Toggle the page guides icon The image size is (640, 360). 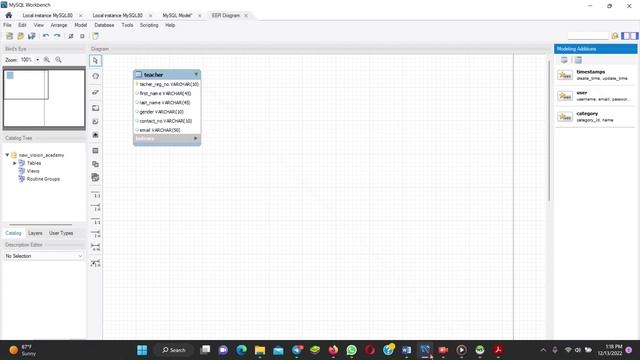click(x=82, y=36)
